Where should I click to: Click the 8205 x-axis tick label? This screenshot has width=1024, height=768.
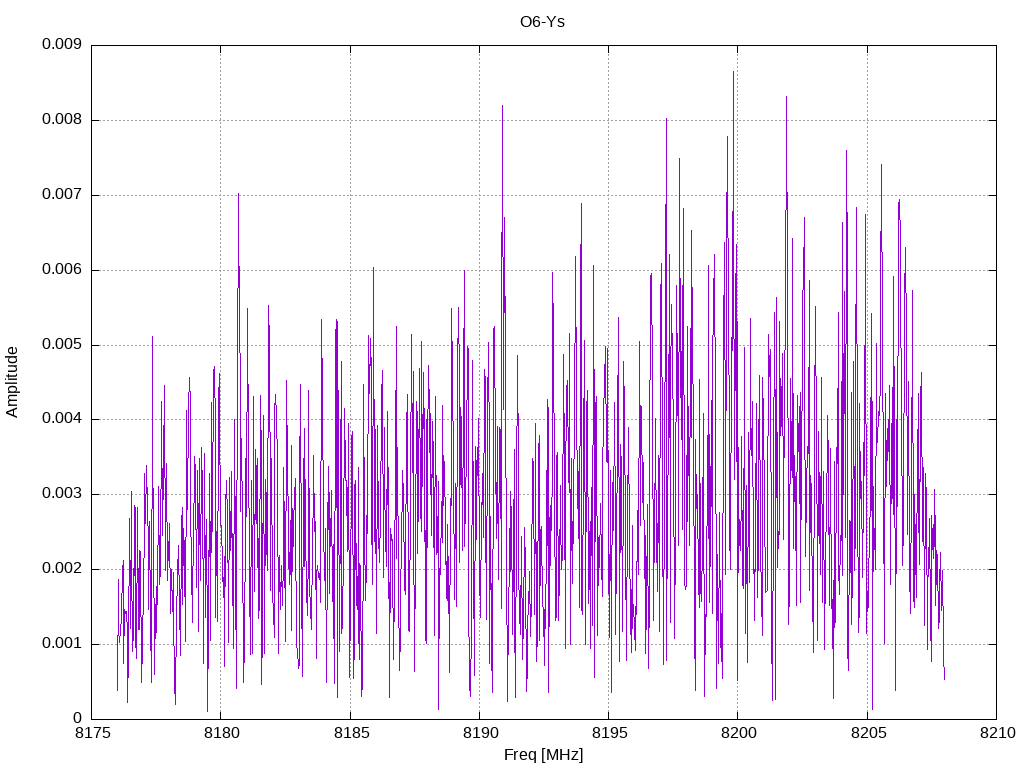pyautogui.click(x=869, y=733)
